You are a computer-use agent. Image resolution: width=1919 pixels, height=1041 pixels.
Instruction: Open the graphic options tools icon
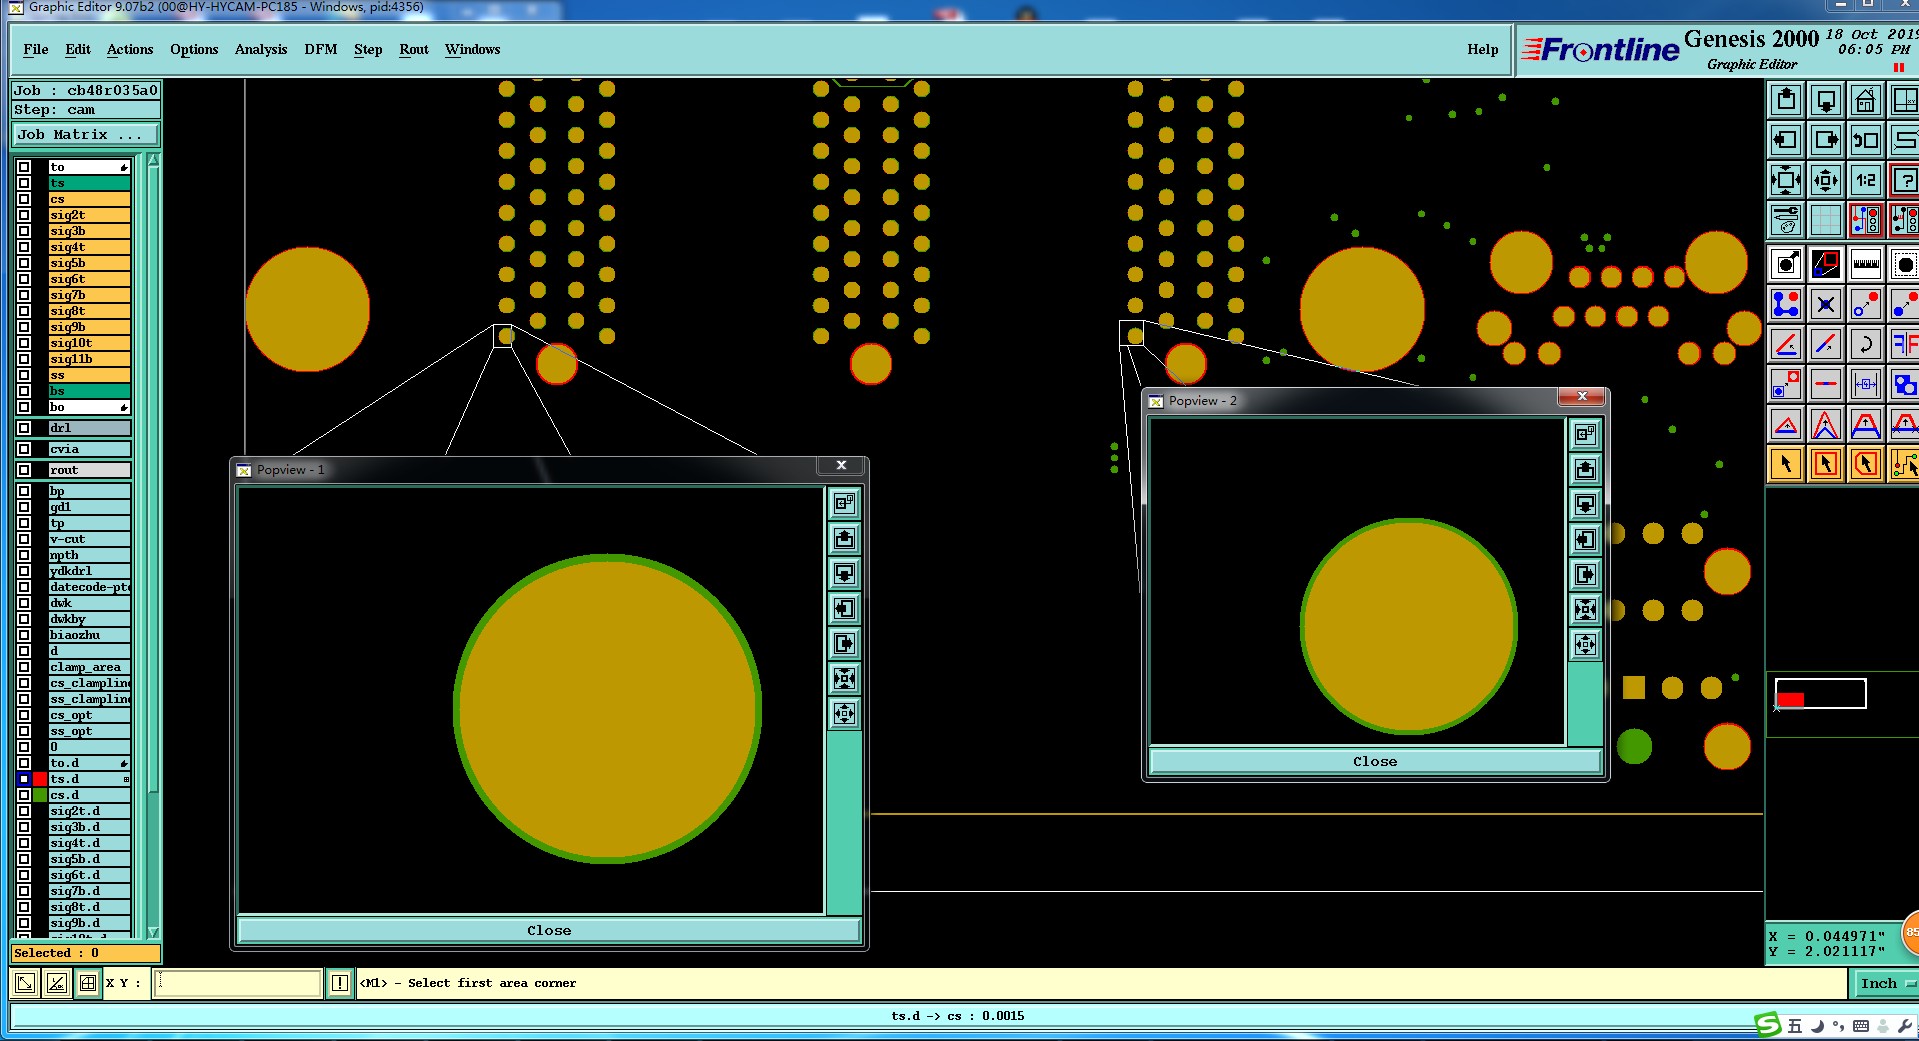(1786, 220)
